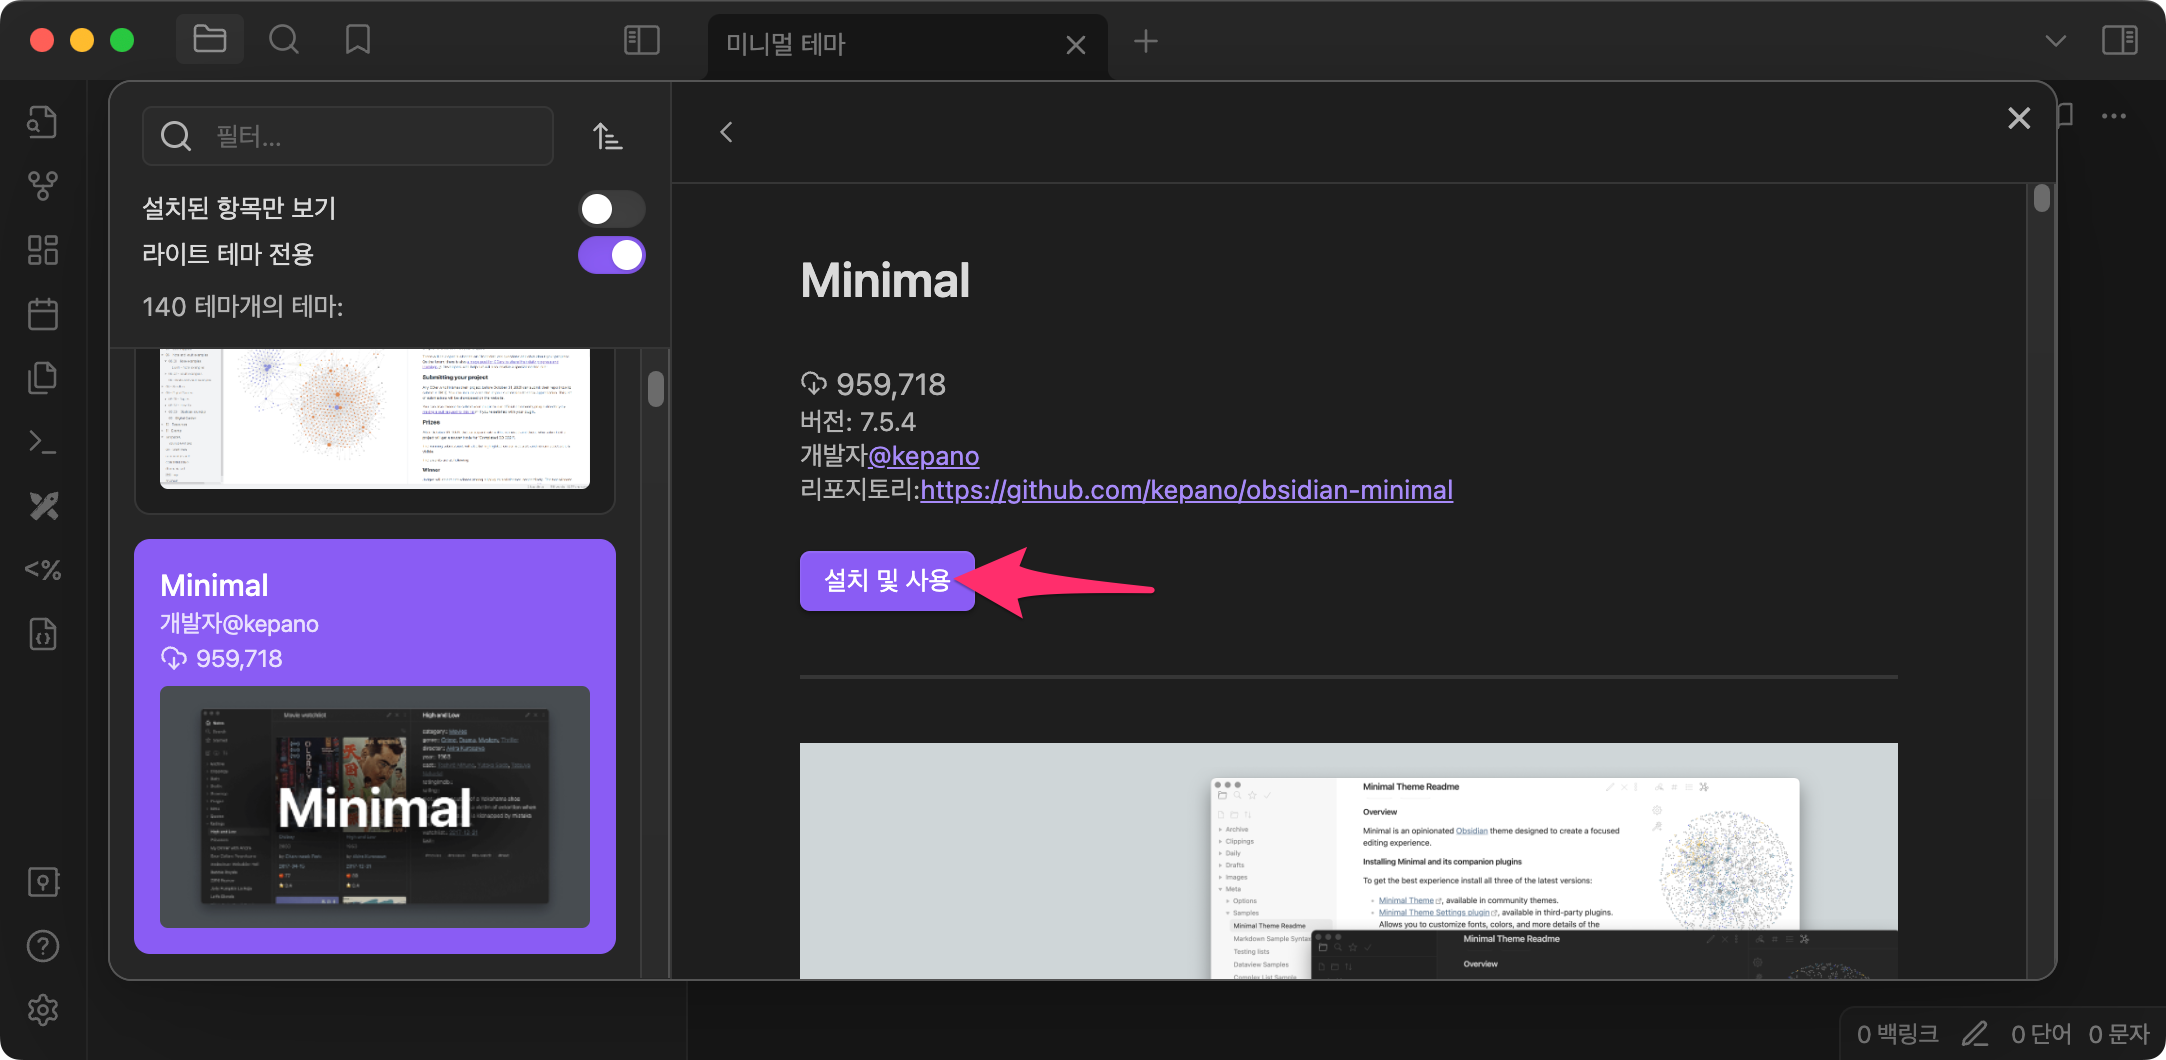Viewport: 2166px width, 1060px height.
Task: Click the 버전: 7.5.4 text
Action: pyautogui.click(x=858, y=421)
